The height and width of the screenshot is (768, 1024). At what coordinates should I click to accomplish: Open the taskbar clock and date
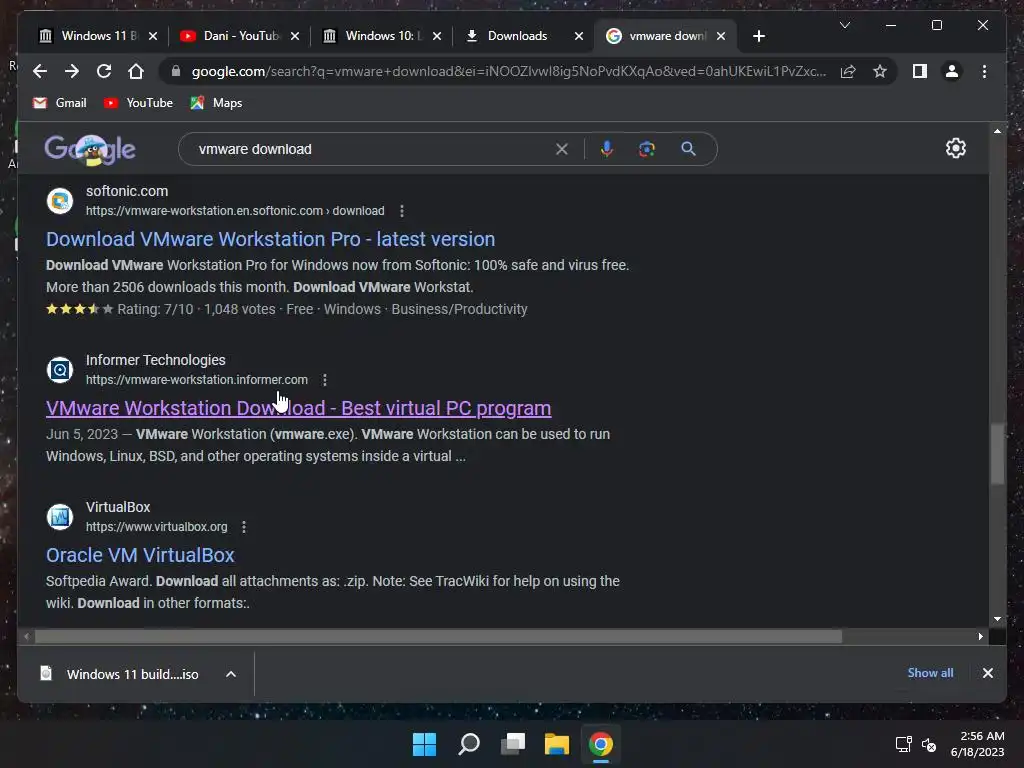[x=977, y=744]
